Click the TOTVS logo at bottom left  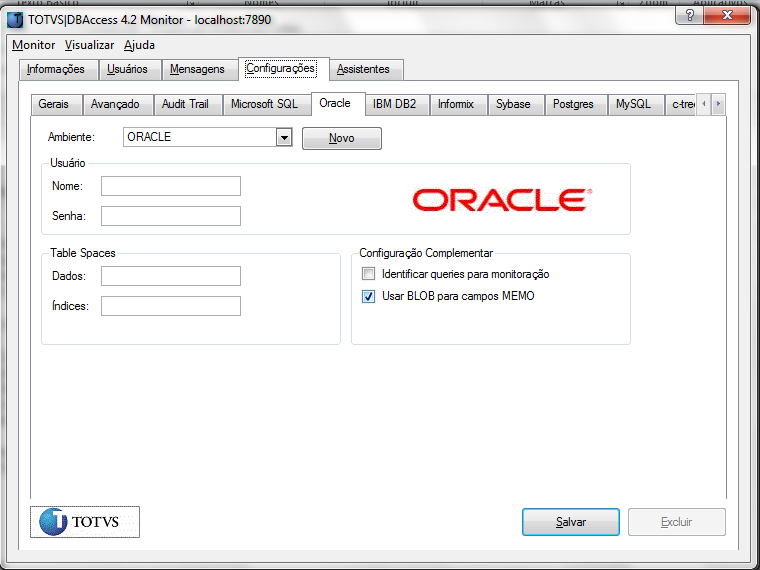tap(85, 522)
